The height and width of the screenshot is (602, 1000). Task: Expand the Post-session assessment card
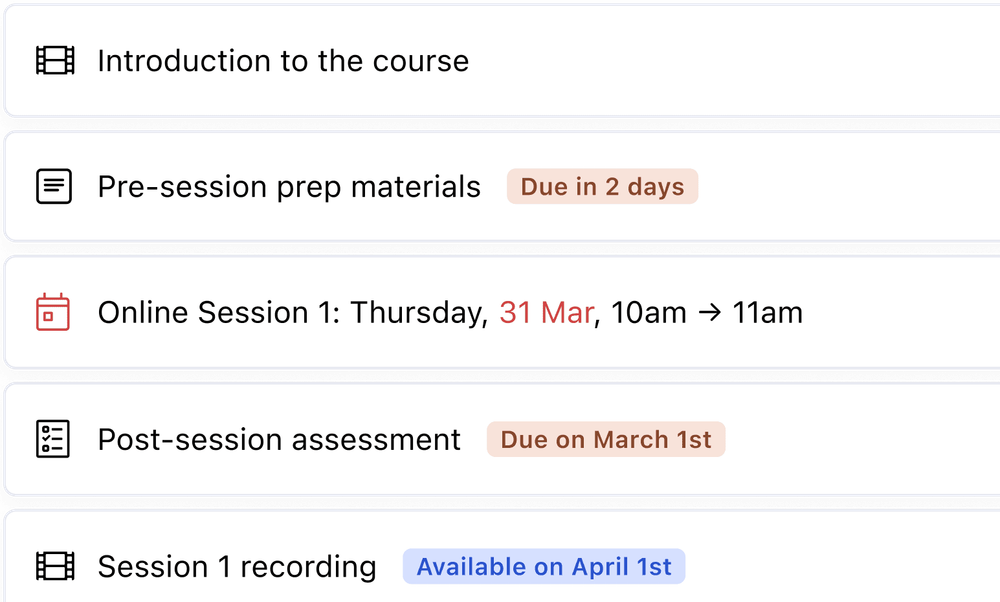coord(278,439)
